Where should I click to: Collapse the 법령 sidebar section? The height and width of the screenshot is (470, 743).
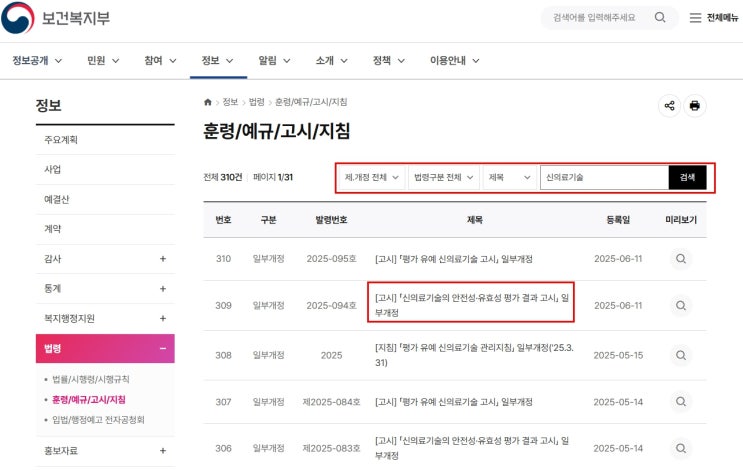point(163,349)
